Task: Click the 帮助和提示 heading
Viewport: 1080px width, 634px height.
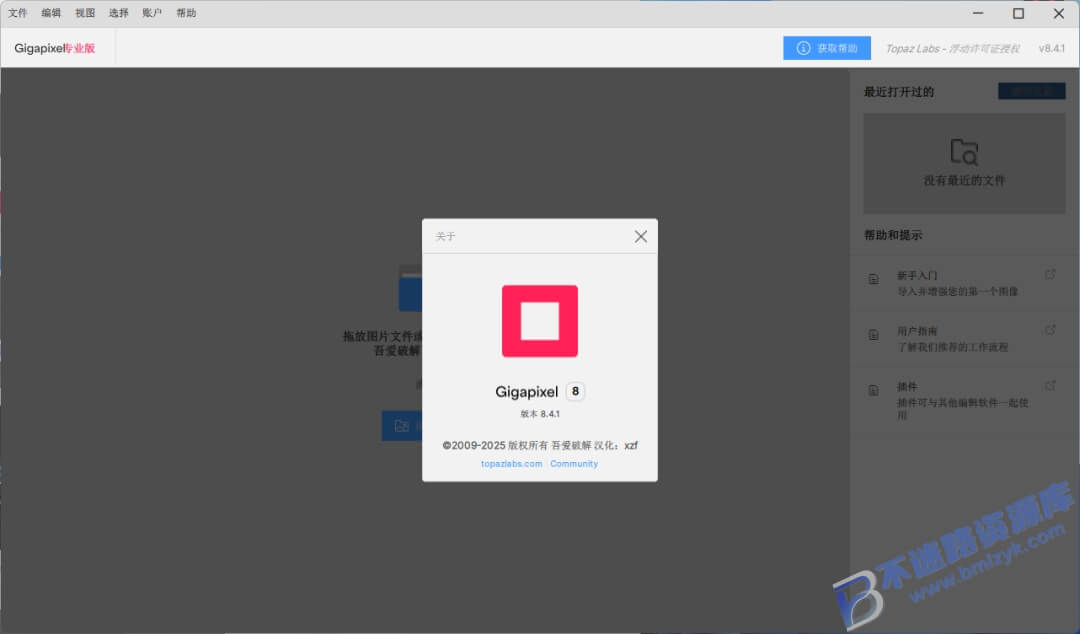Action: tap(893, 235)
